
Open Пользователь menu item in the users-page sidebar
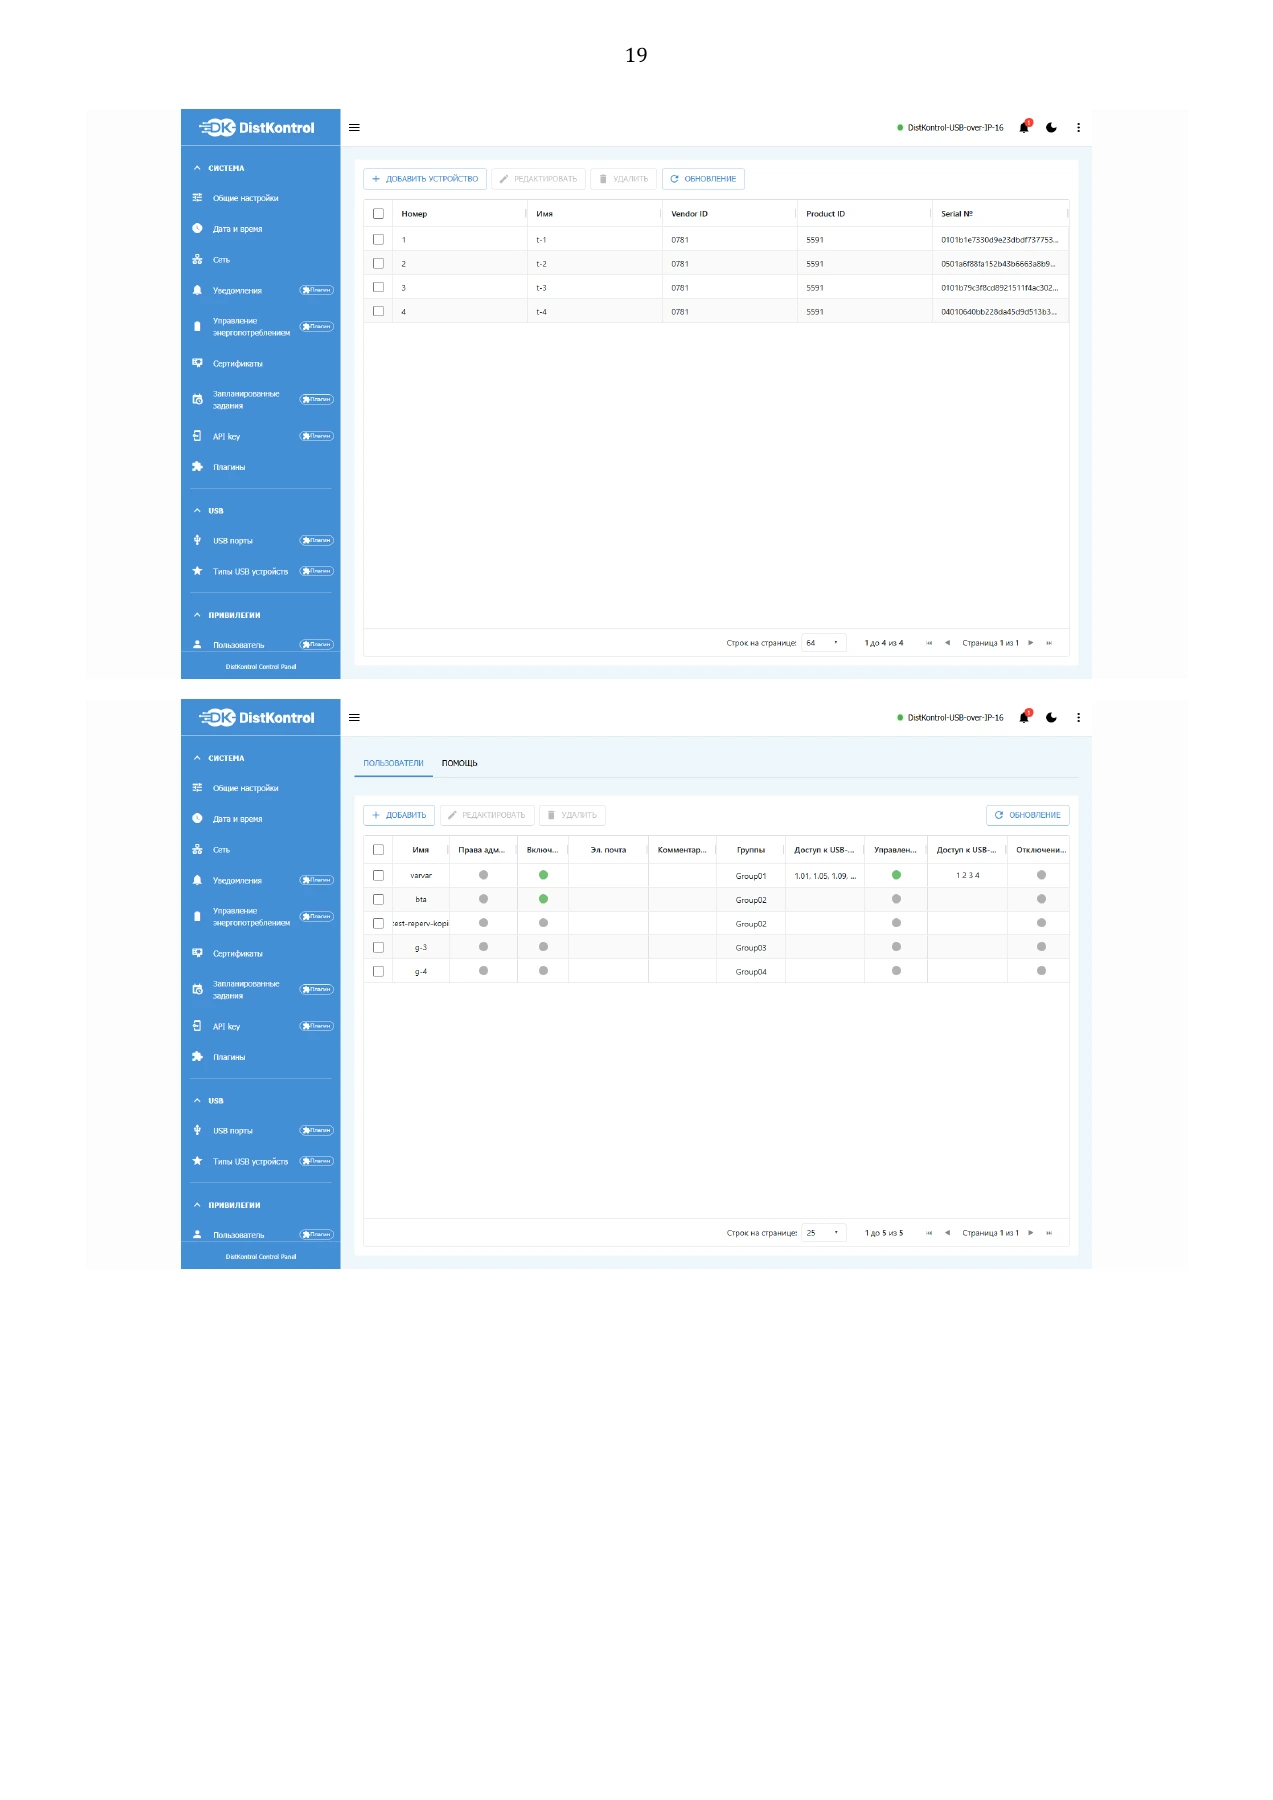pos(260,1235)
